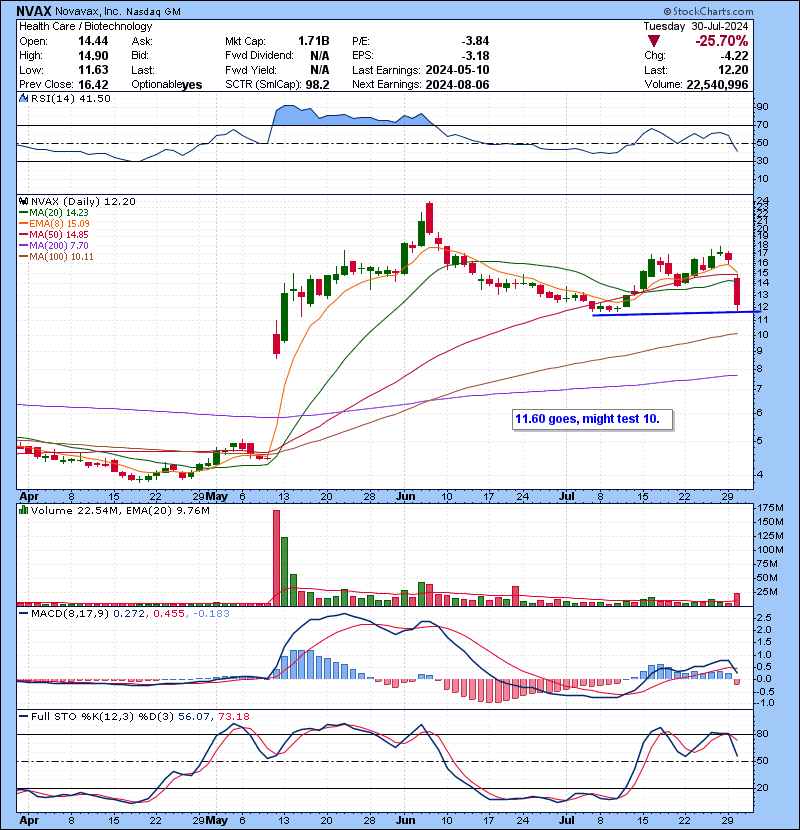Select the Low value 11.63
Screen dimensions: 800x830
pos(93,70)
